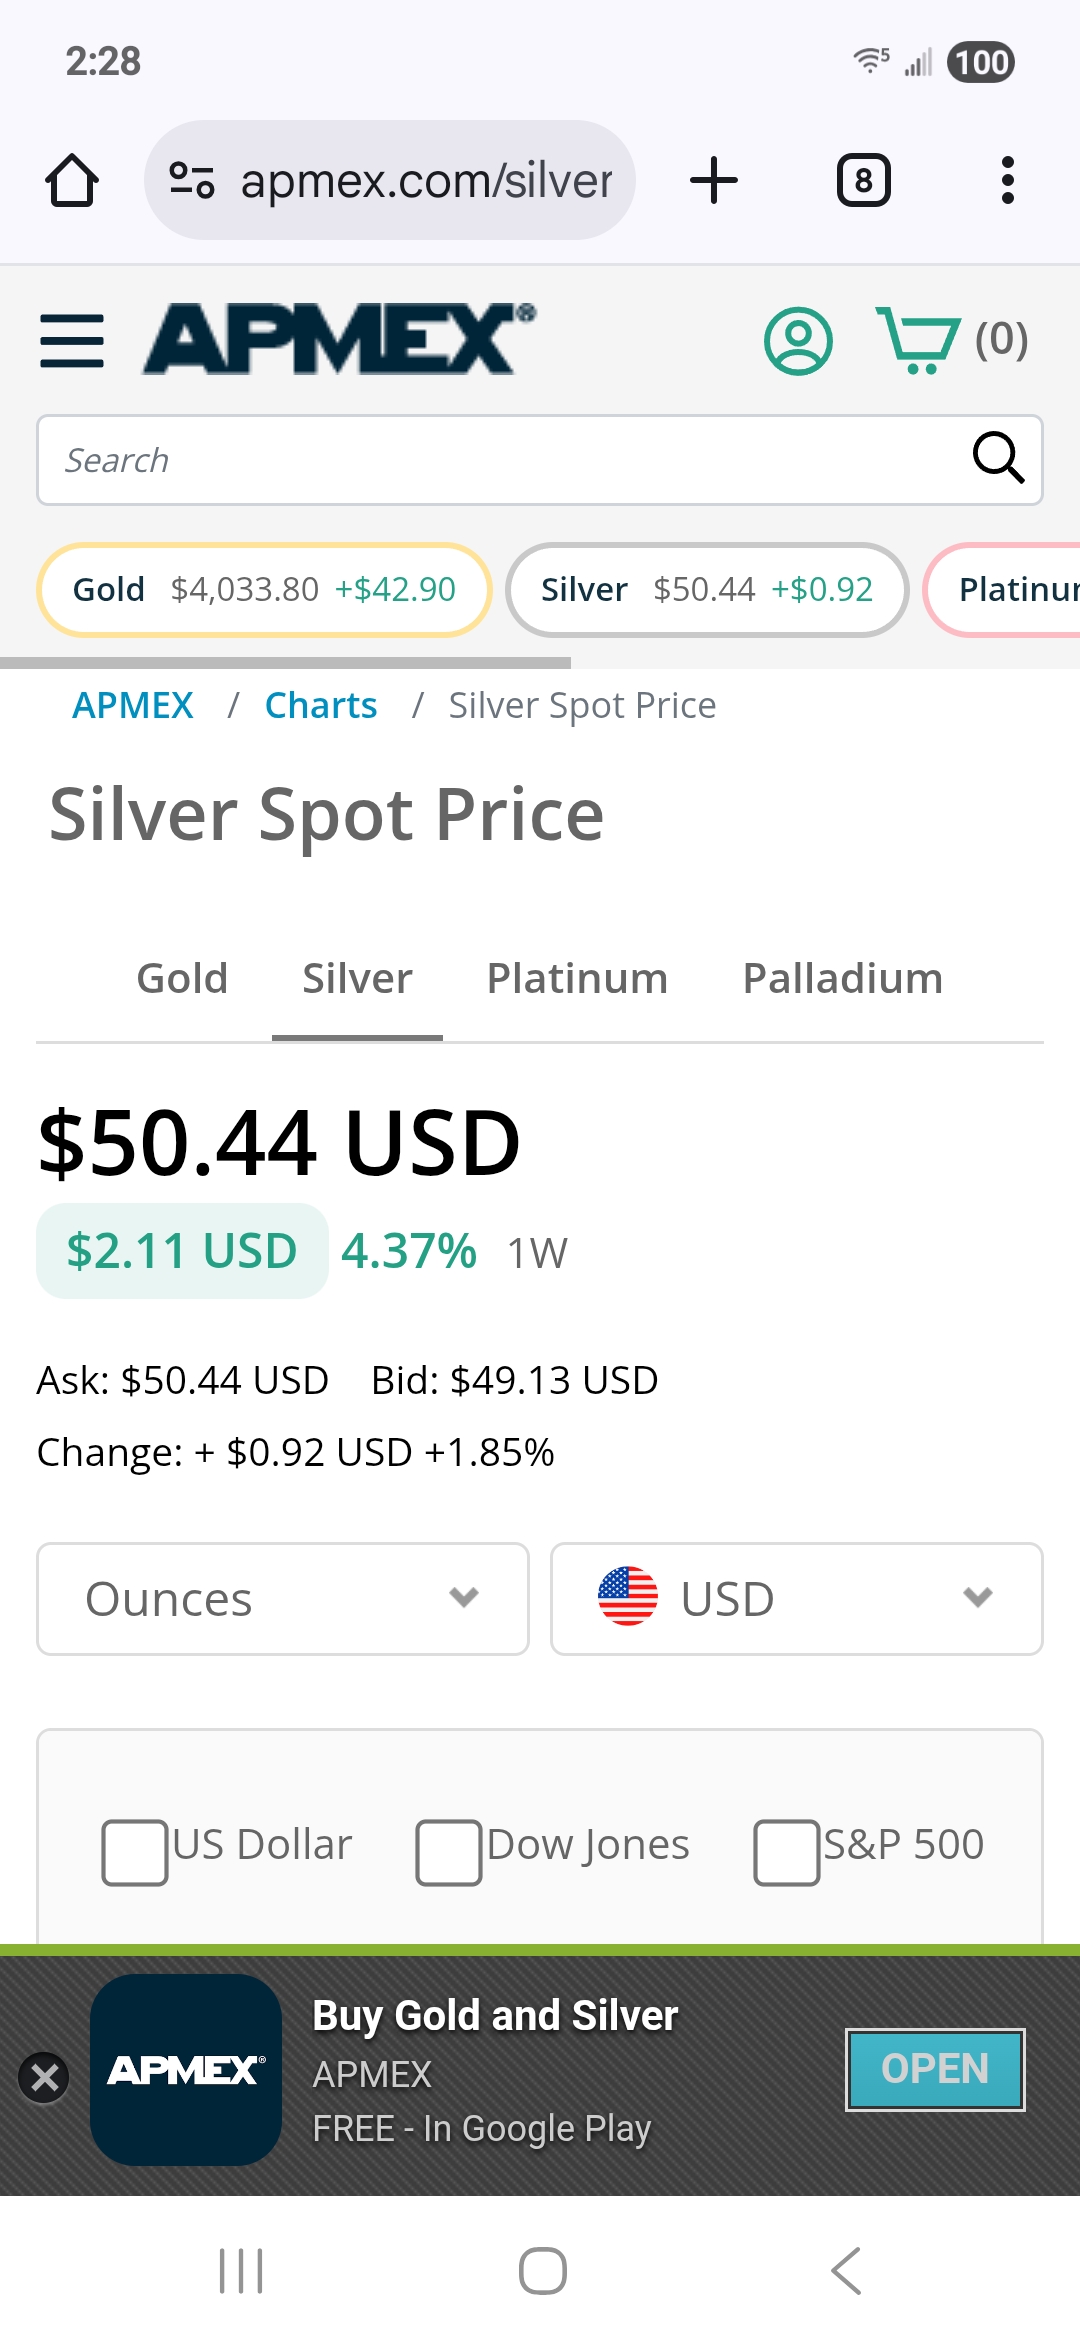Open the USD currency dropdown
The width and height of the screenshot is (1080, 2340).
point(796,1598)
